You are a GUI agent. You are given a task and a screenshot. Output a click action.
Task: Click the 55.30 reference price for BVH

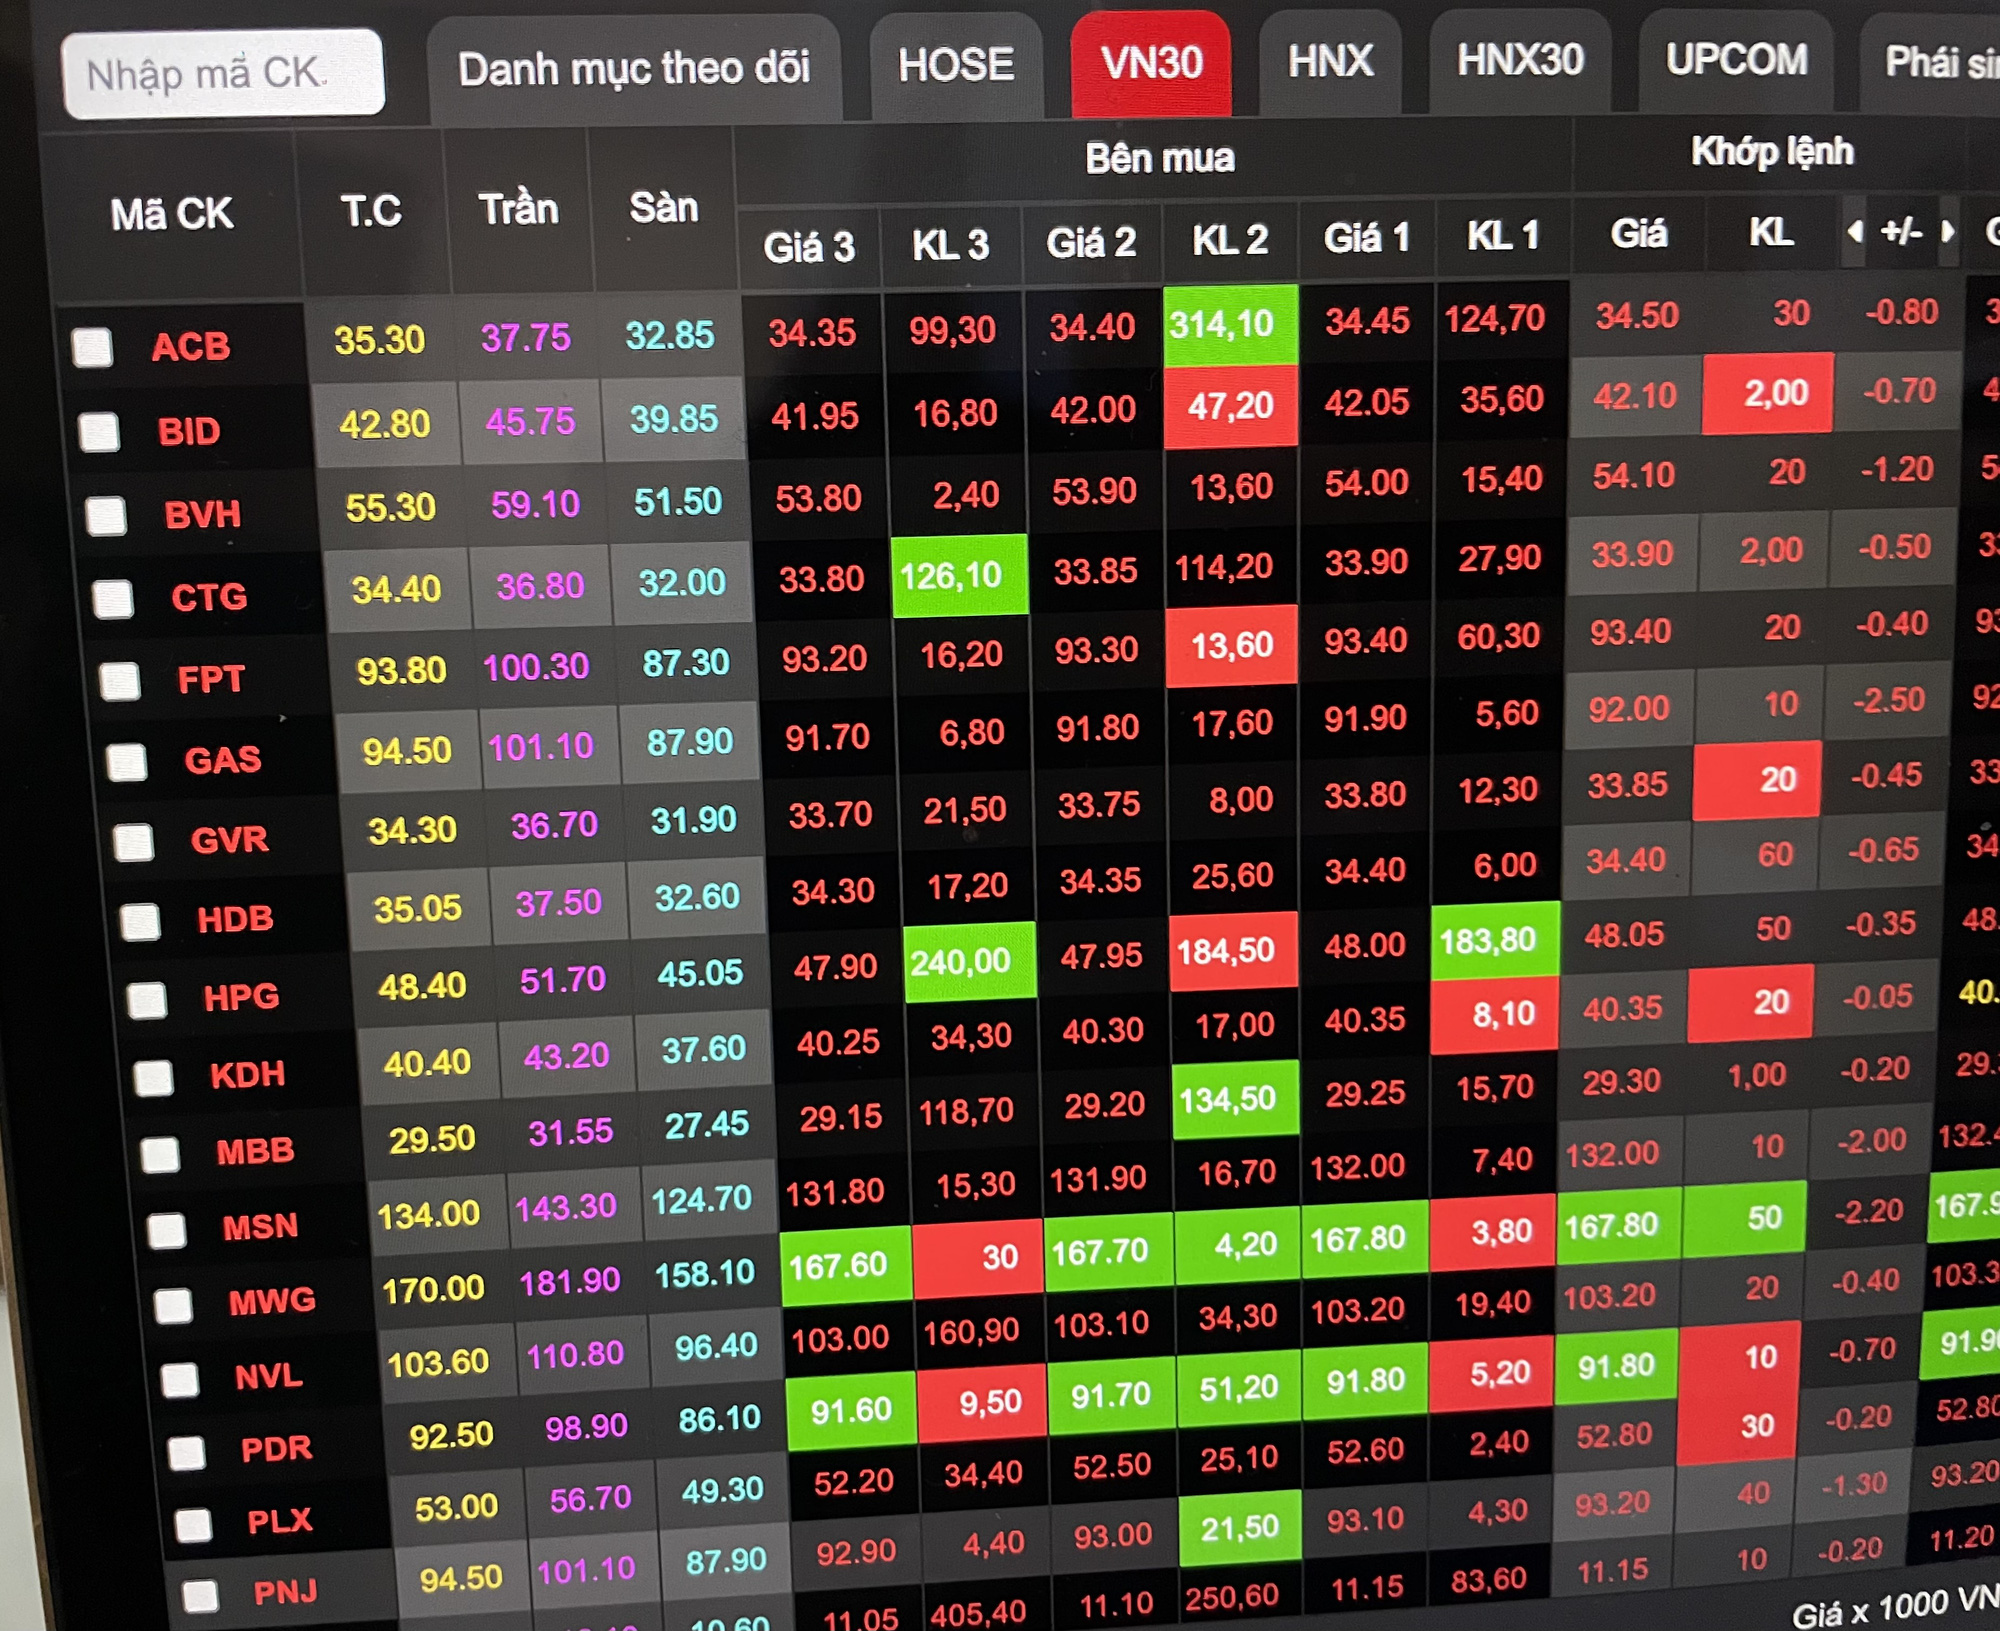(390, 507)
